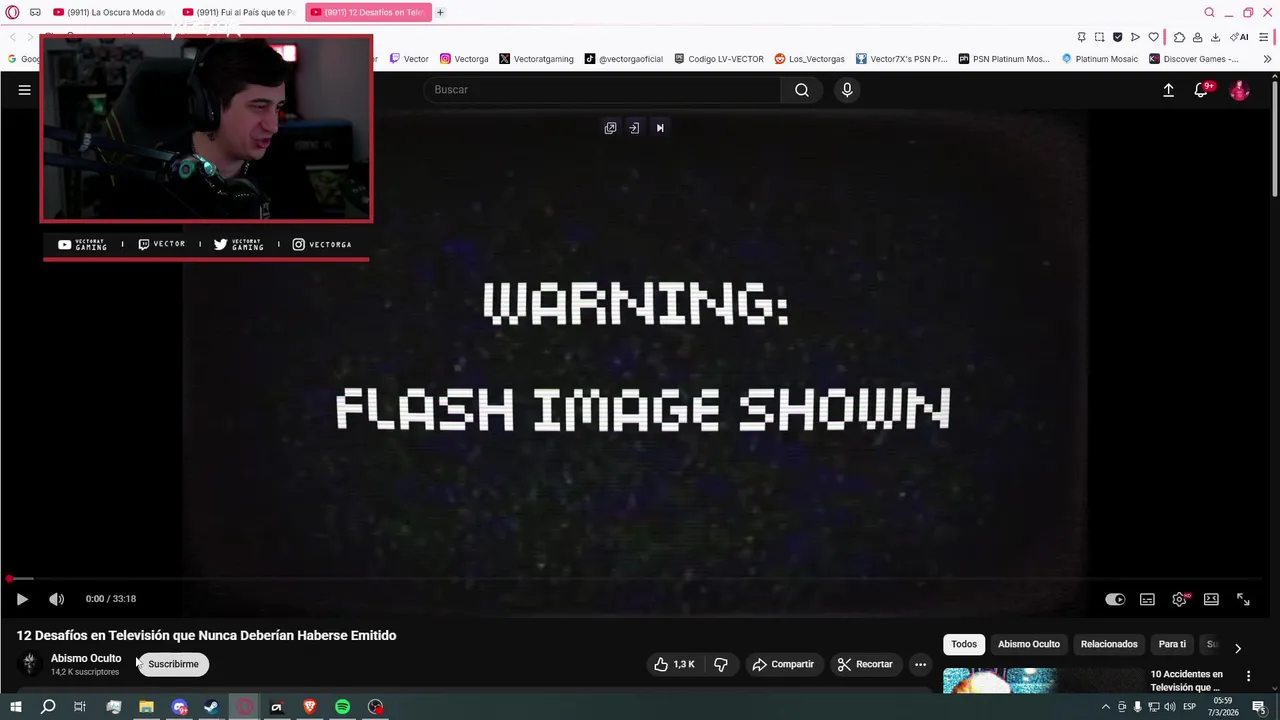Open video quality settings gear

click(x=1179, y=599)
